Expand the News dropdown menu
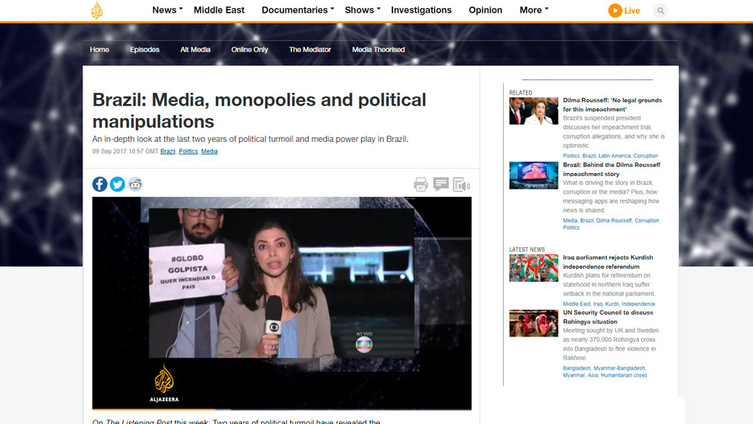Image resolution: width=753 pixels, height=424 pixels. point(167,10)
